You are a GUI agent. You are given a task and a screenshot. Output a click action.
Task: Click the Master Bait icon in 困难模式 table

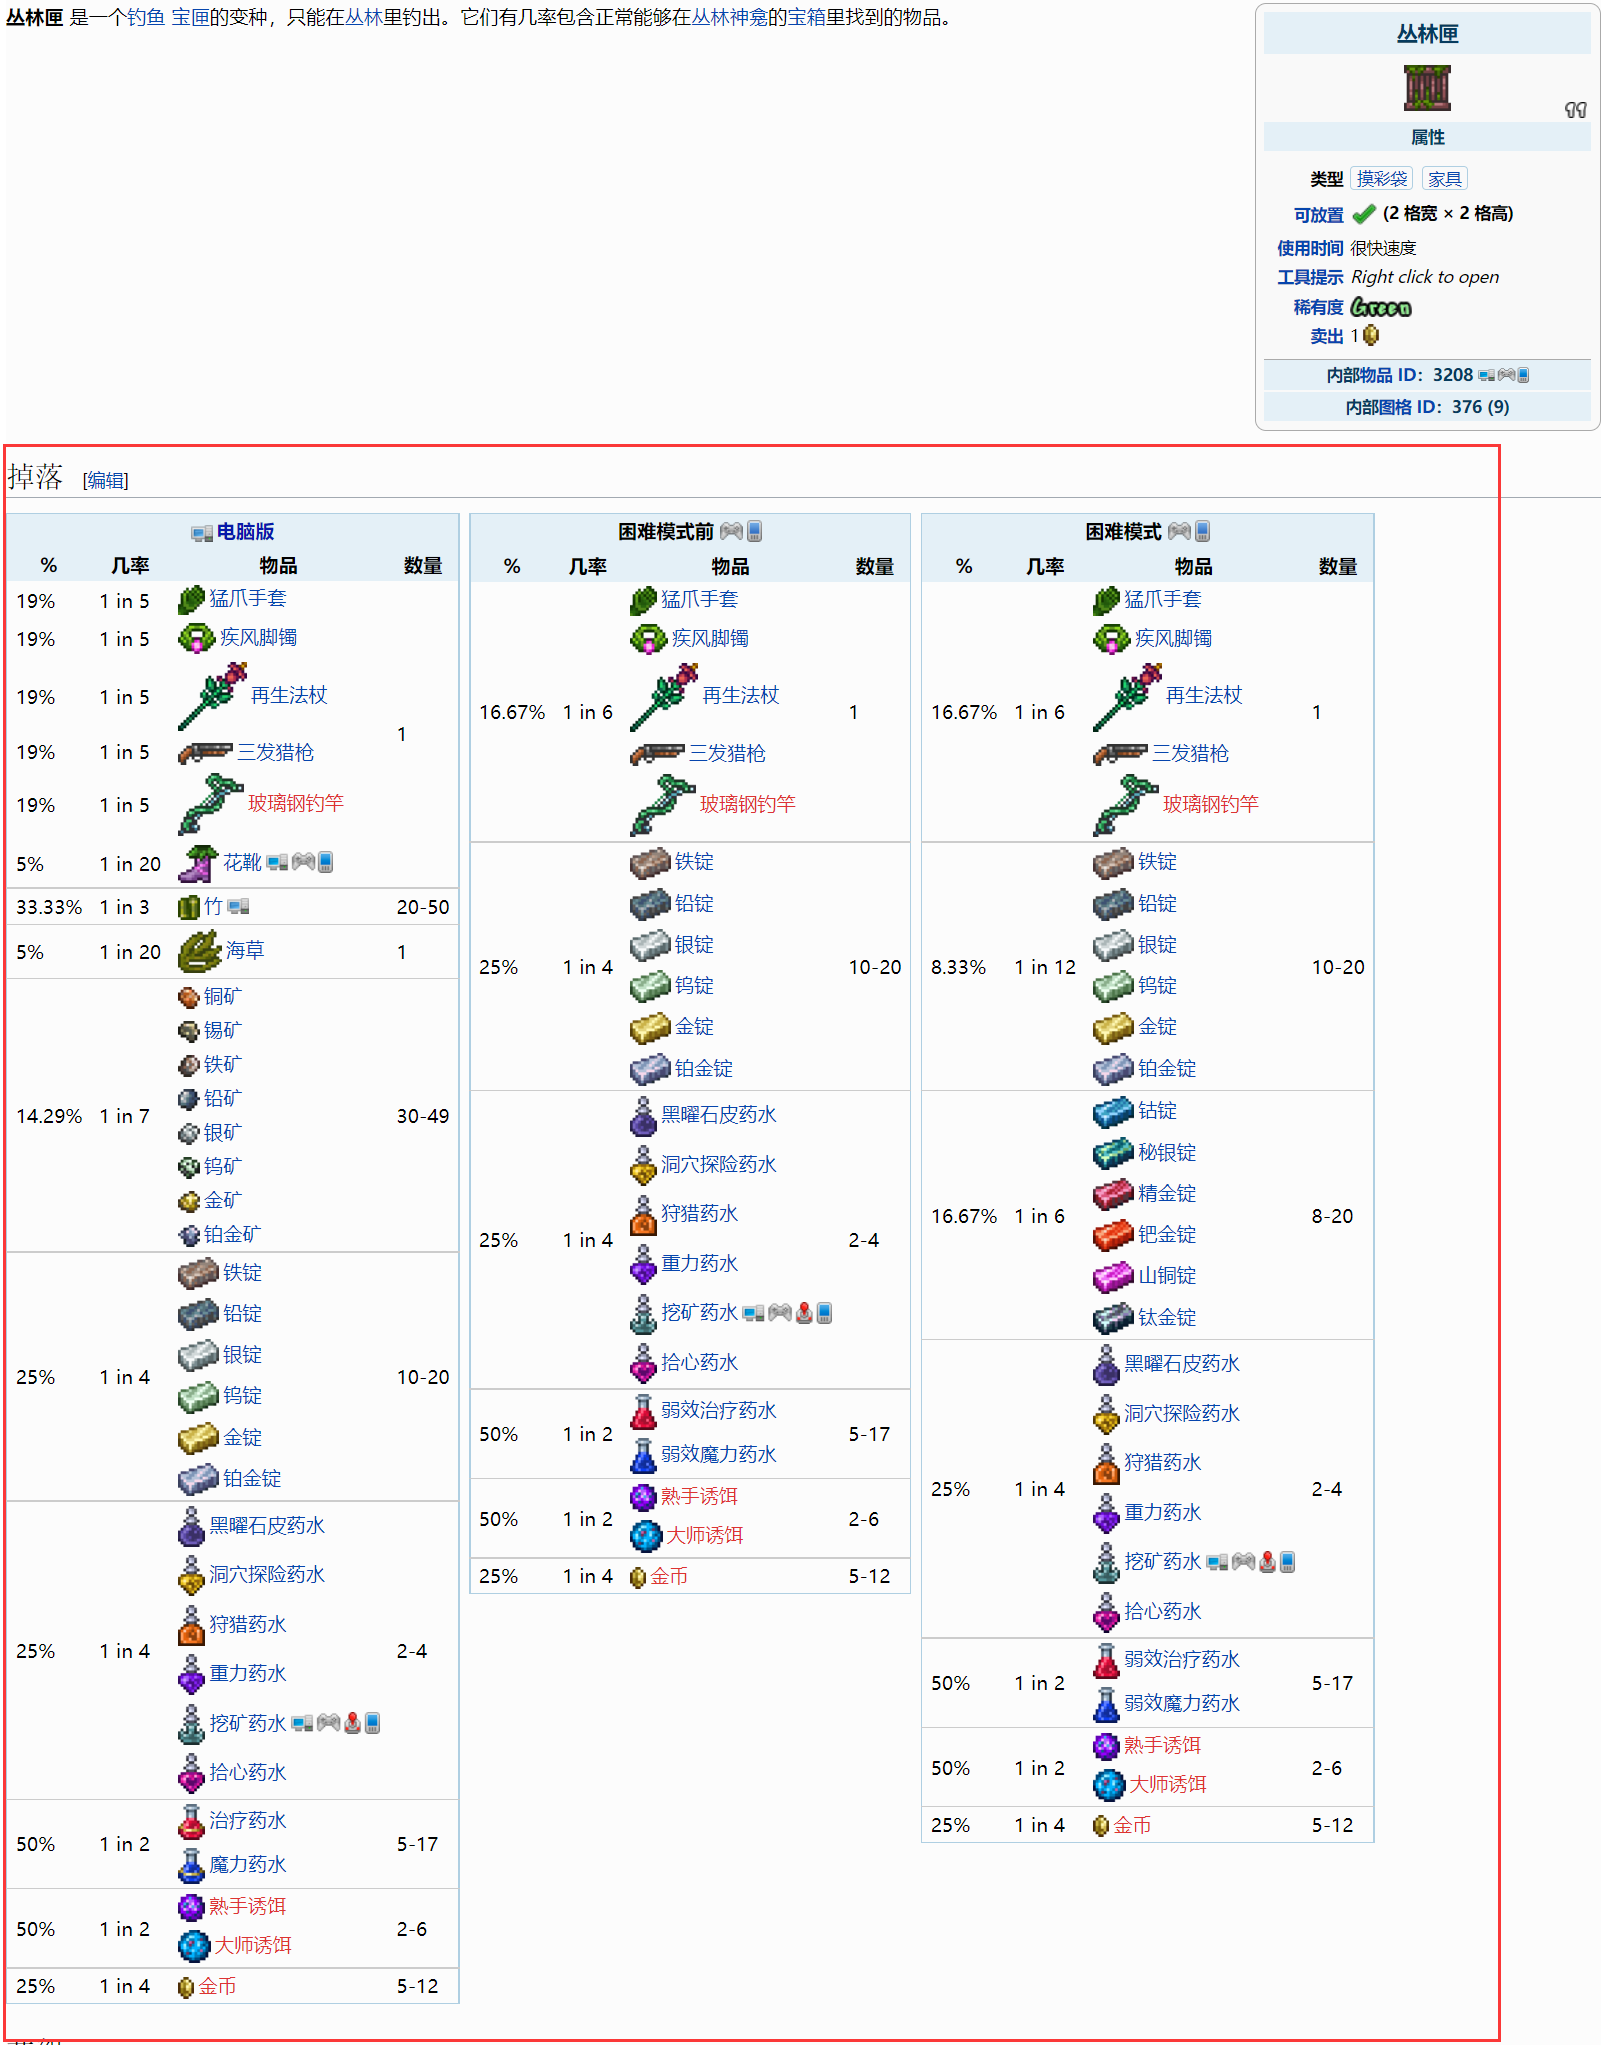point(1108,1784)
